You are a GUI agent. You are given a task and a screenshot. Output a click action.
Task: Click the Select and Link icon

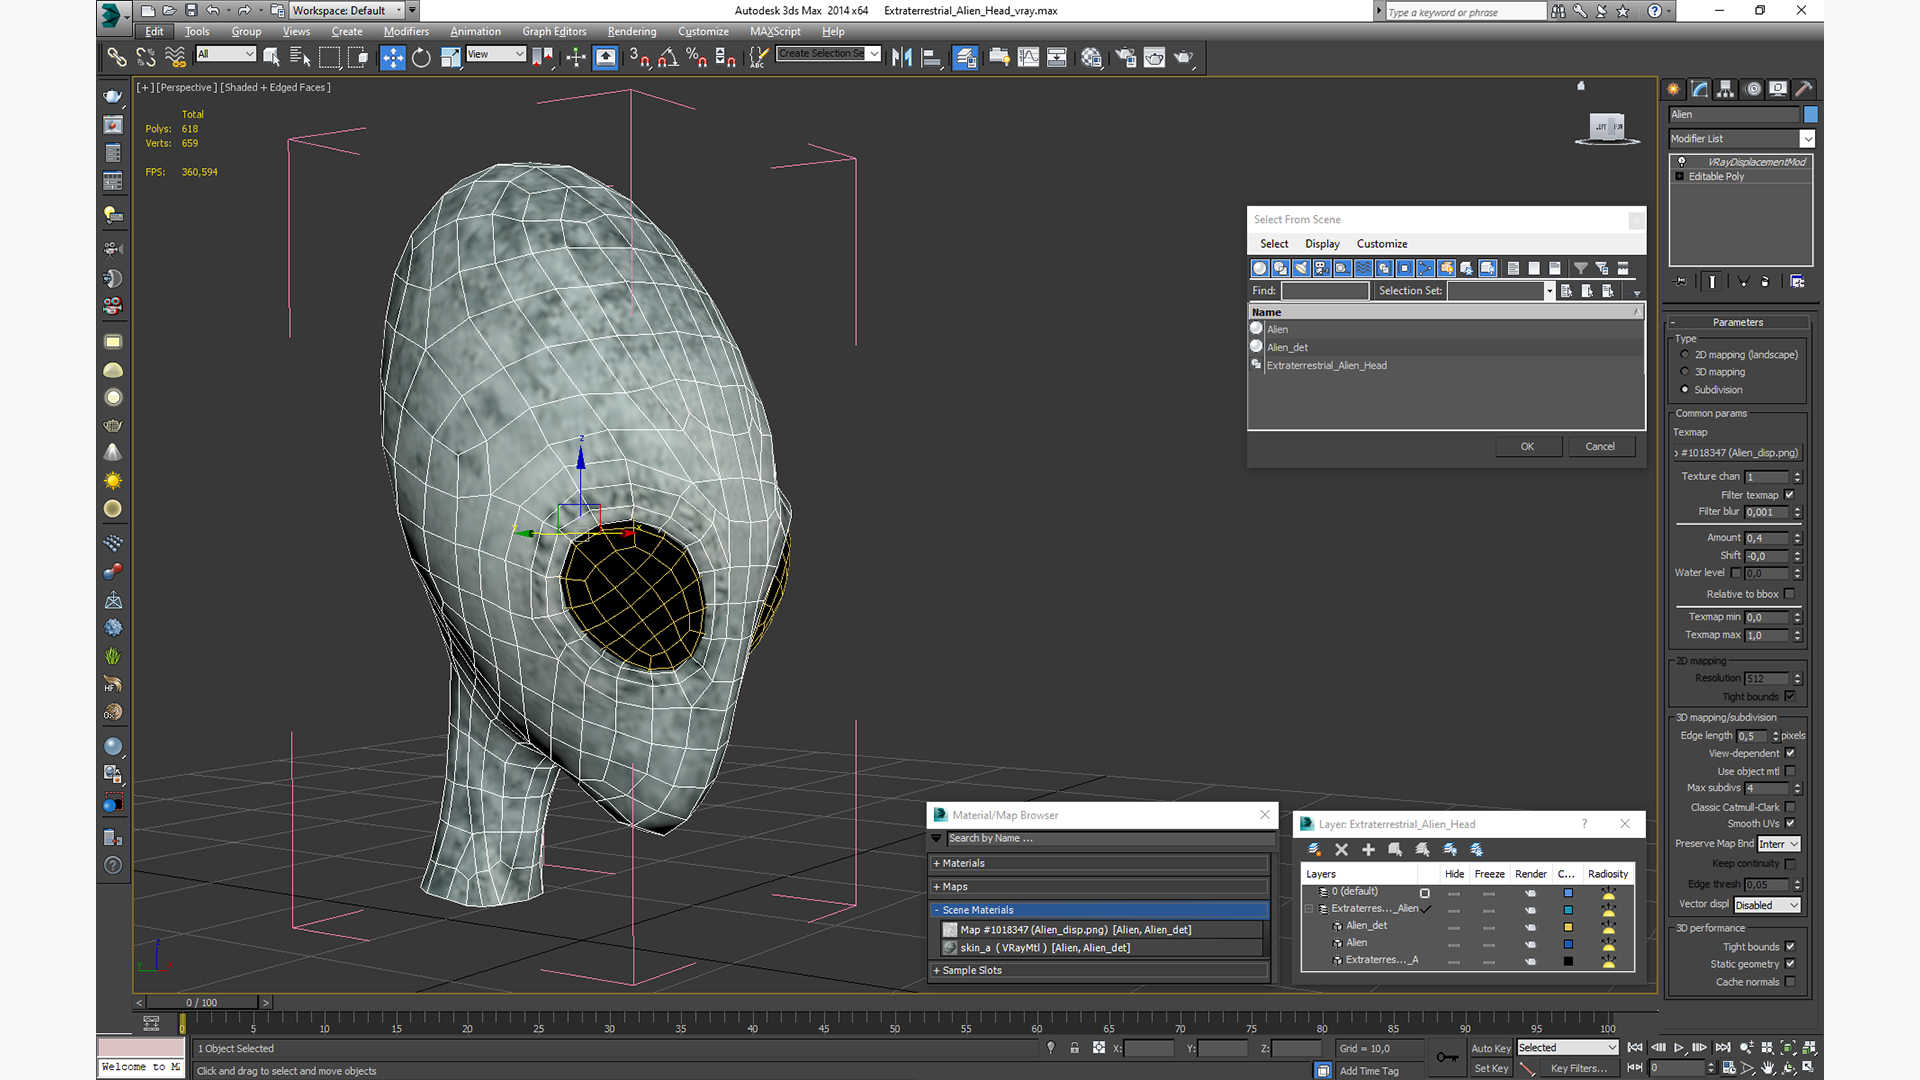(x=117, y=58)
